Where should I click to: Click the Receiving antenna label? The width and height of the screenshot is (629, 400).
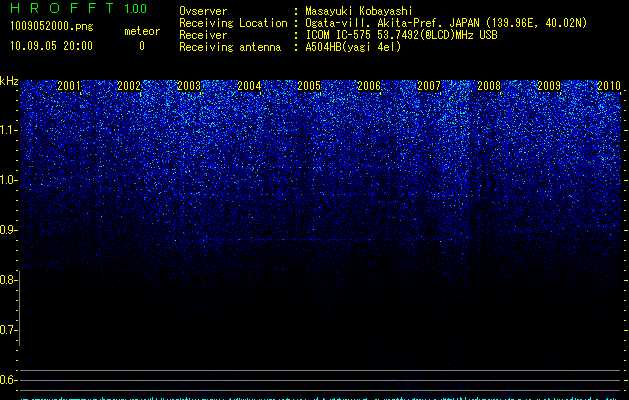230,47
